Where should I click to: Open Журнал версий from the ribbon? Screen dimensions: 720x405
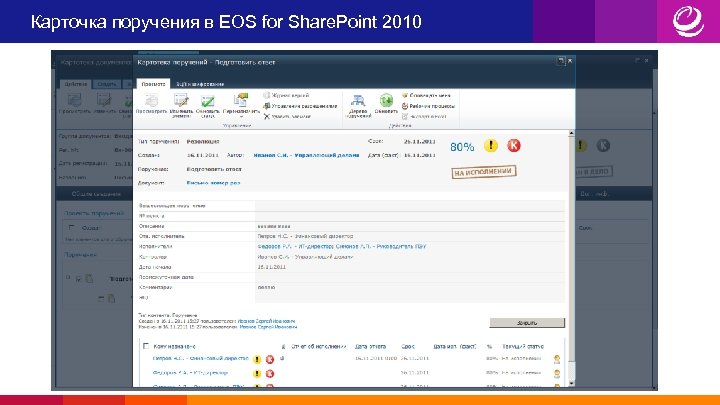[x=286, y=95]
